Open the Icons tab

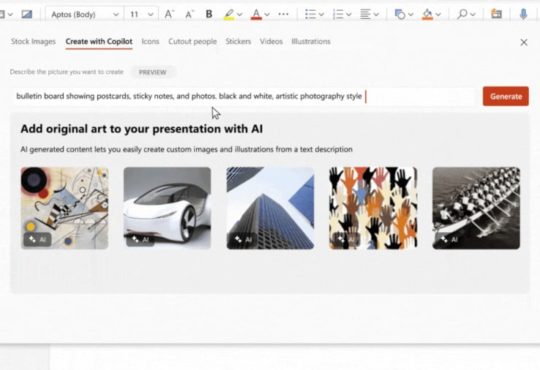[150, 42]
